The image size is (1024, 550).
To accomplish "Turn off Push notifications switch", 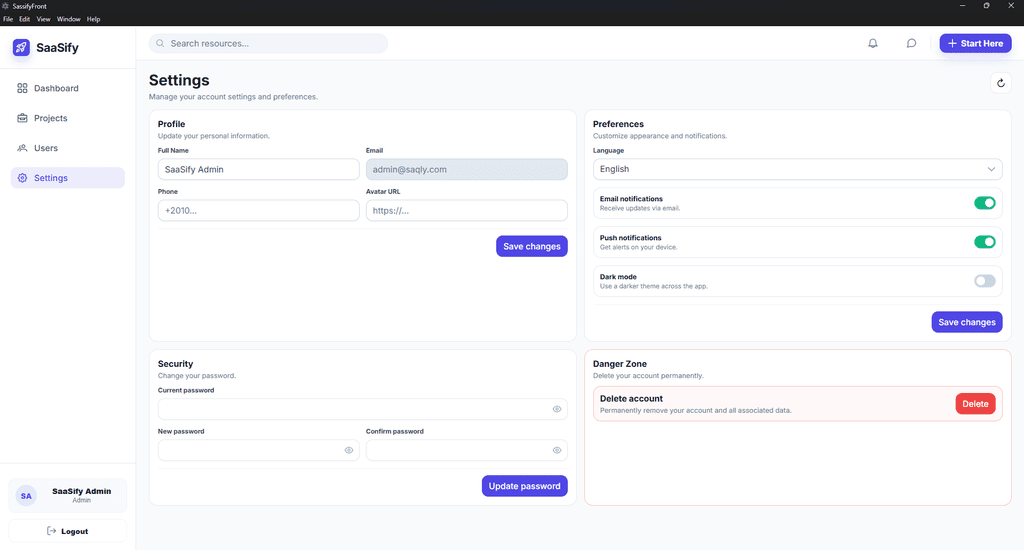I will 985,242.
